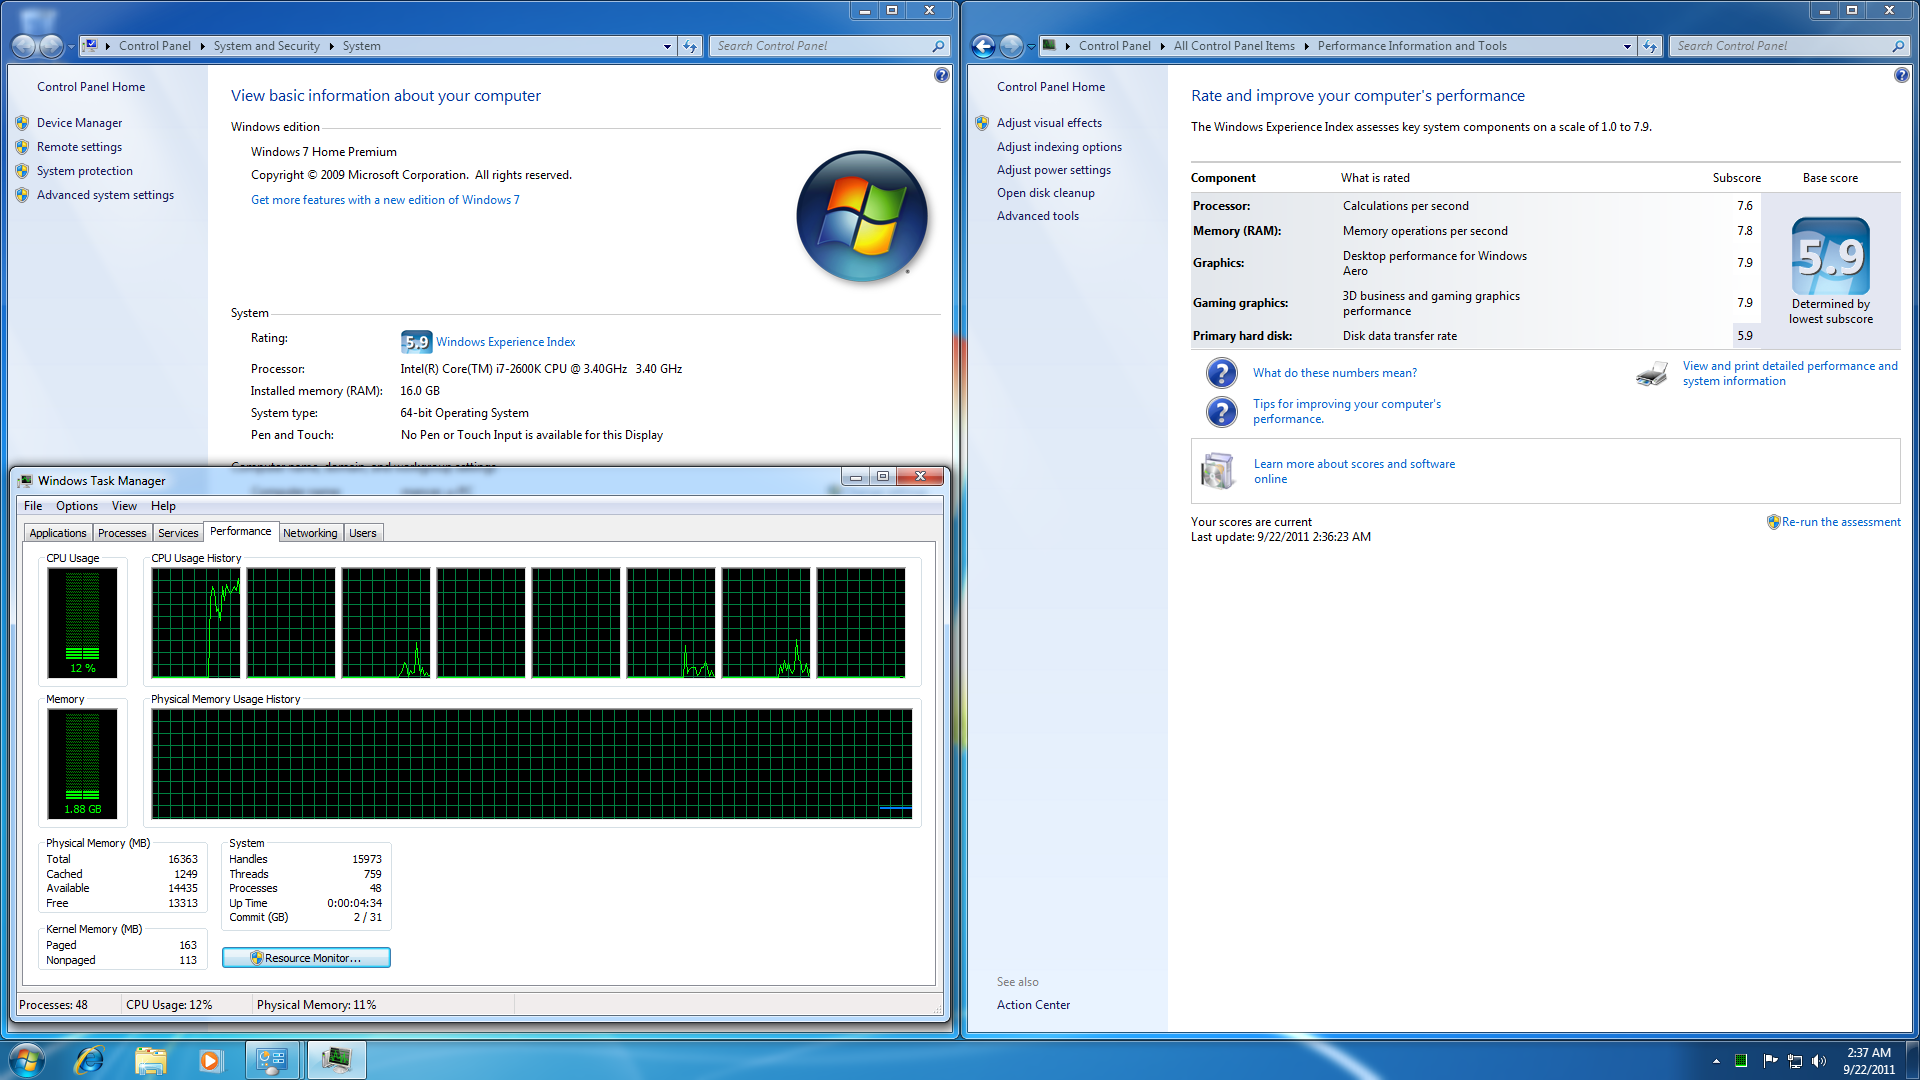Click Forward arrow in Performance Information window
The height and width of the screenshot is (1080, 1920).
[x=1011, y=46]
